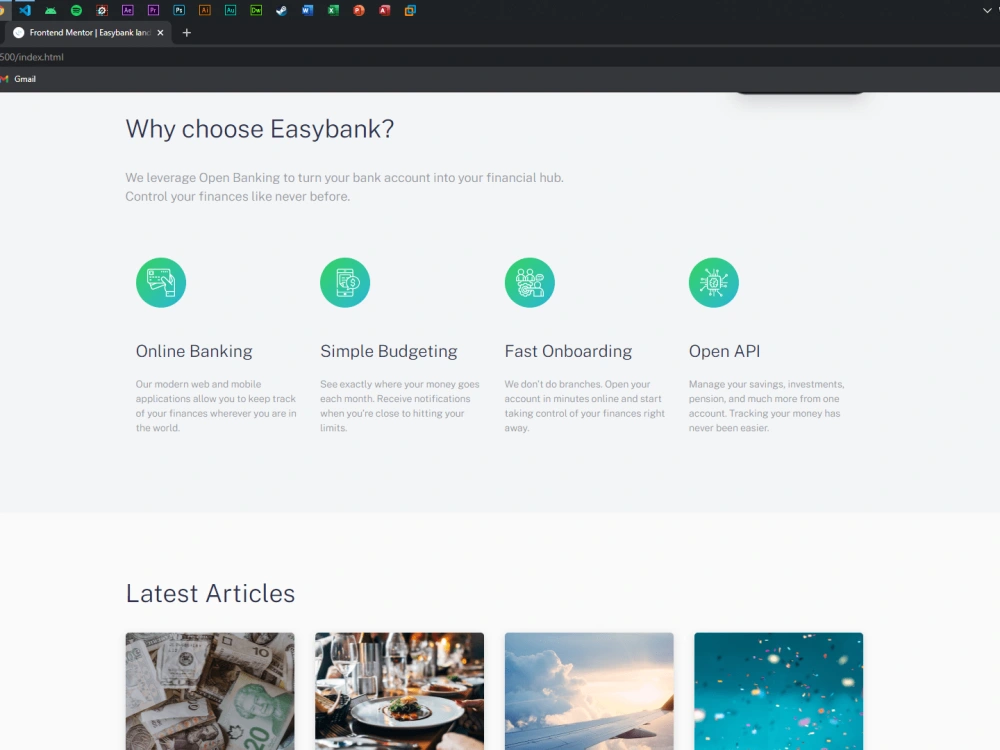Click the Fast Onboarding people icon

[x=529, y=283]
